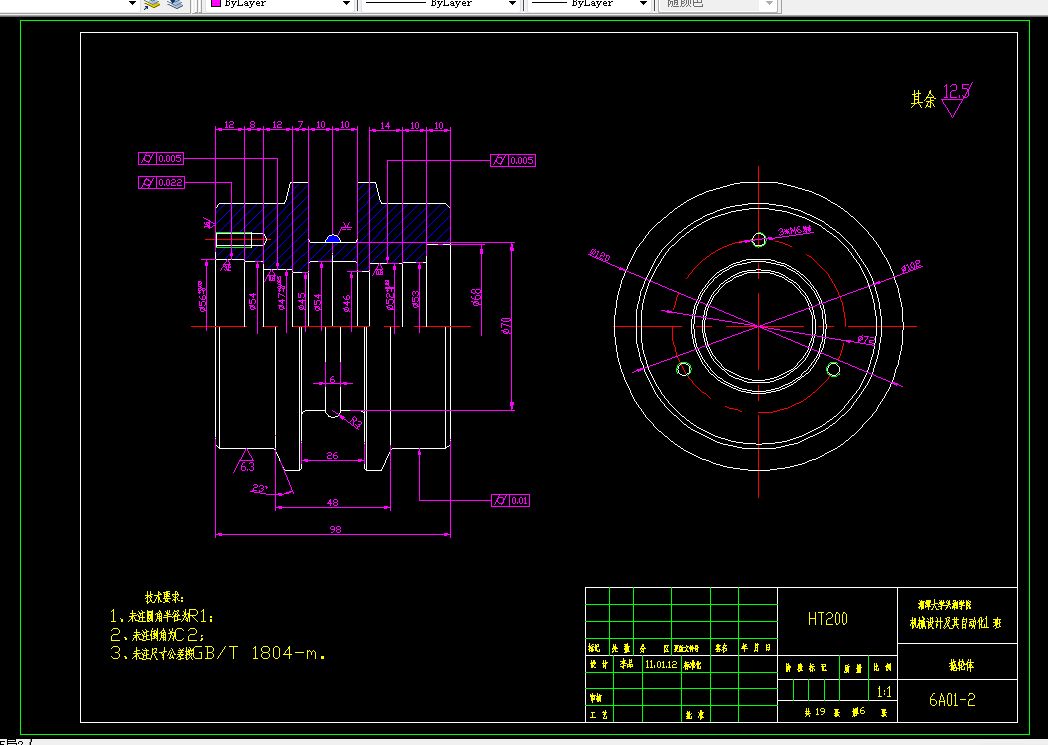Select the GB/T 1804-m requirement line
This screenshot has width=1048, height=745.
[x=218, y=653]
